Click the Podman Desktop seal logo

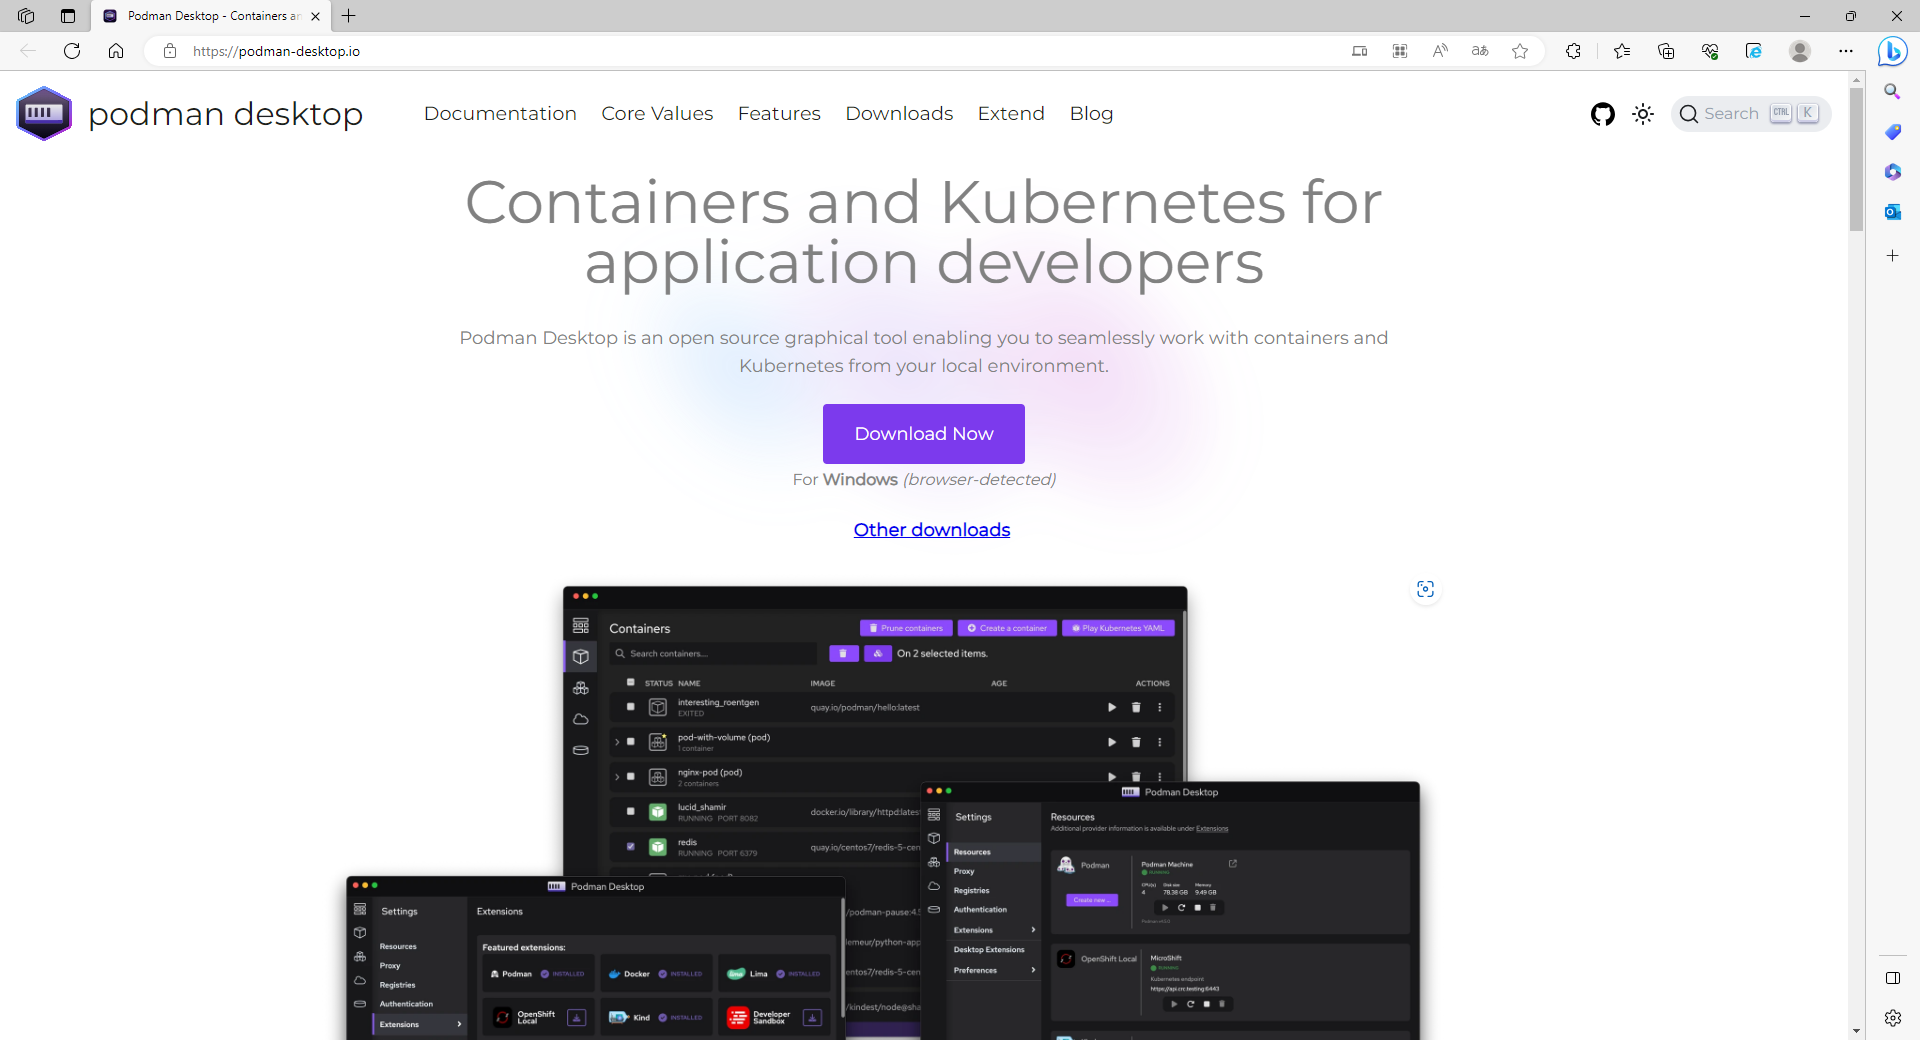pos(44,113)
